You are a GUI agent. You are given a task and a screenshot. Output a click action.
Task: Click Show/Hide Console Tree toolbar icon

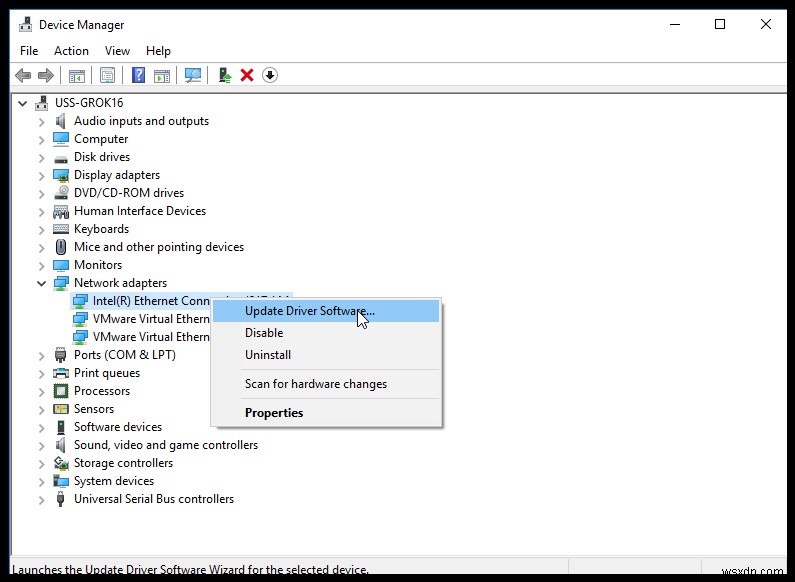pyautogui.click(x=77, y=76)
